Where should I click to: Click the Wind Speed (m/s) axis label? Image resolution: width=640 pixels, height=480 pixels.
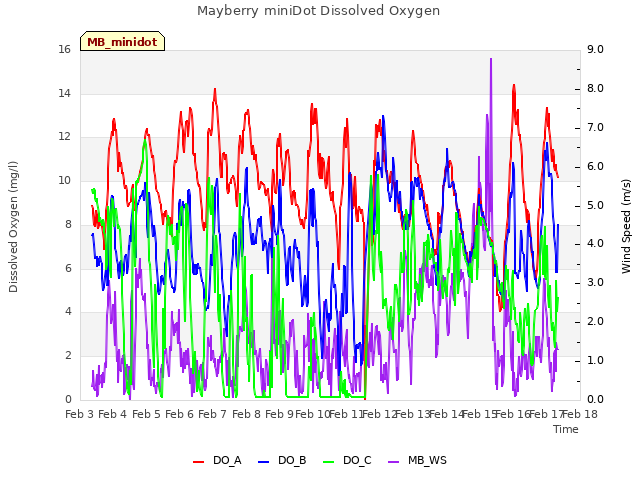coord(626,226)
